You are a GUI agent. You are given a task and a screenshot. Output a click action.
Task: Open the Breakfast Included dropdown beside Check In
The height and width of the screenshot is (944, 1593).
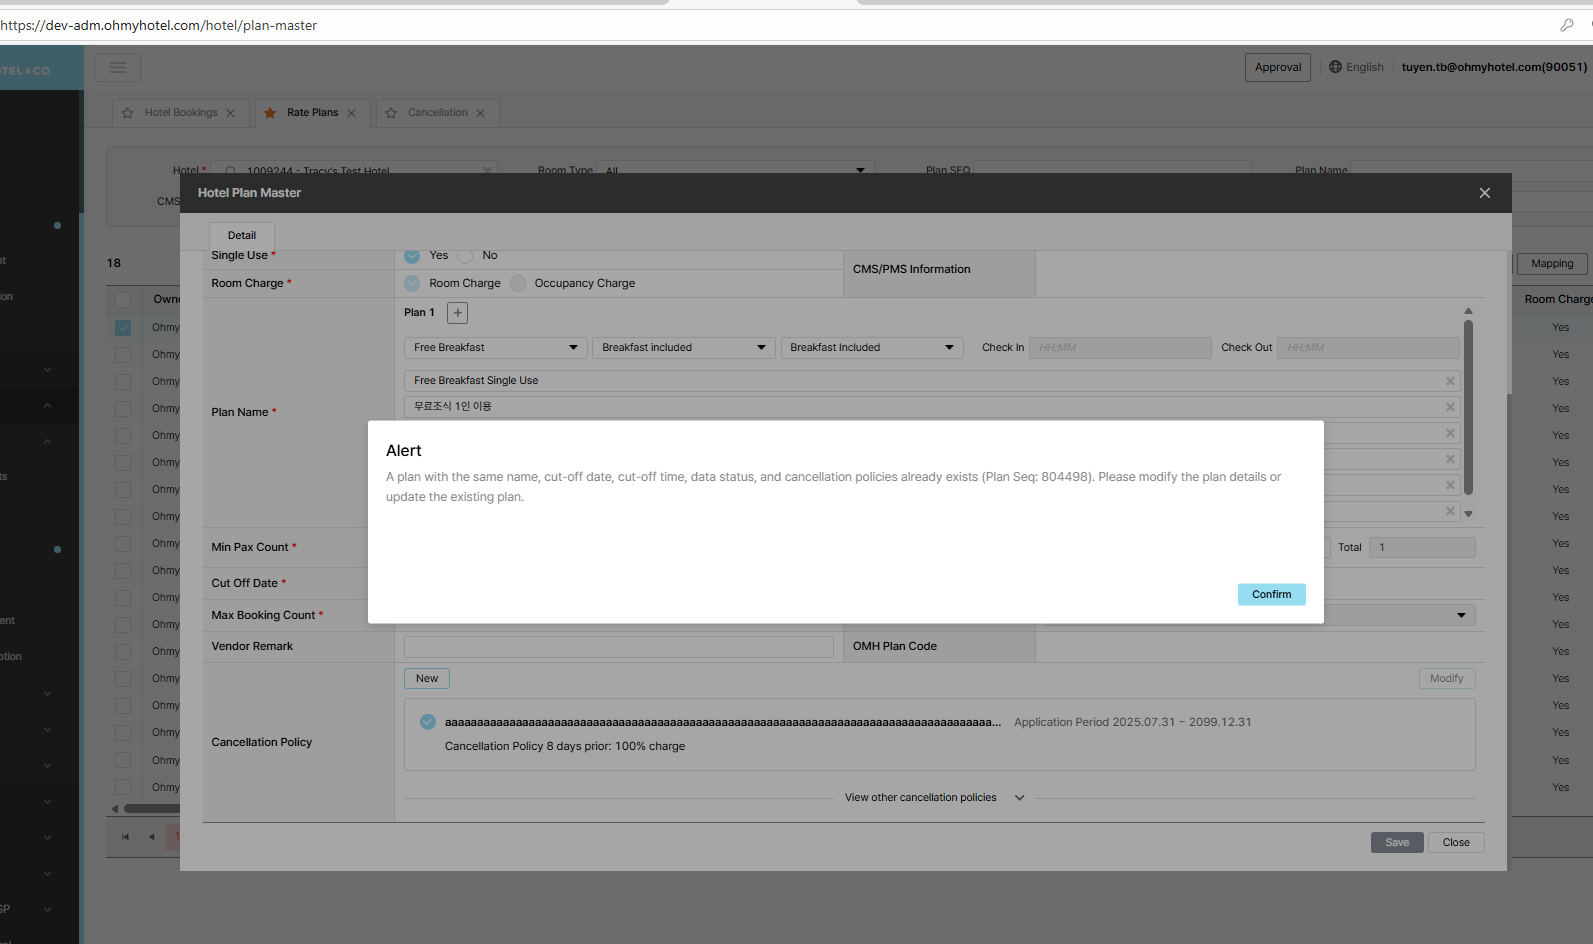pyautogui.click(x=872, y=348)
